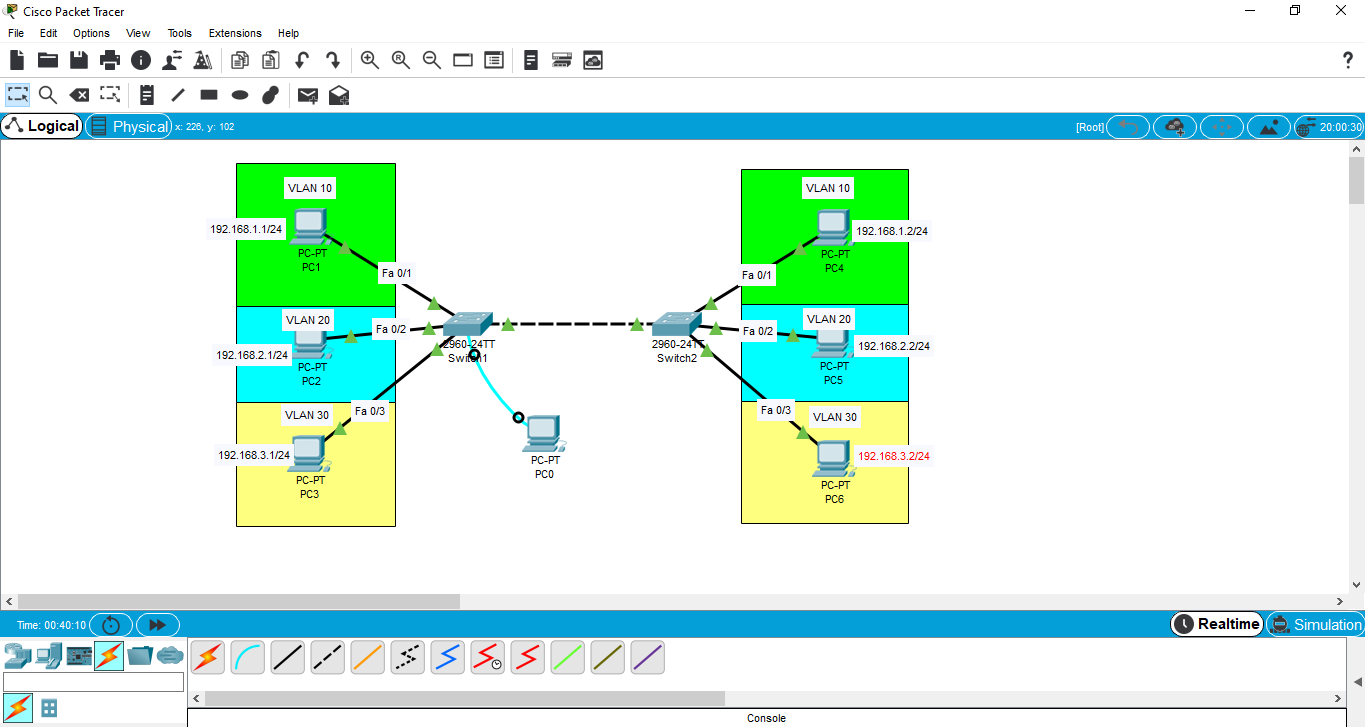The image size is (1365, 727).
Task: Select the Console cable connection type
Action: pyautogui.click(x=247, y=657)
